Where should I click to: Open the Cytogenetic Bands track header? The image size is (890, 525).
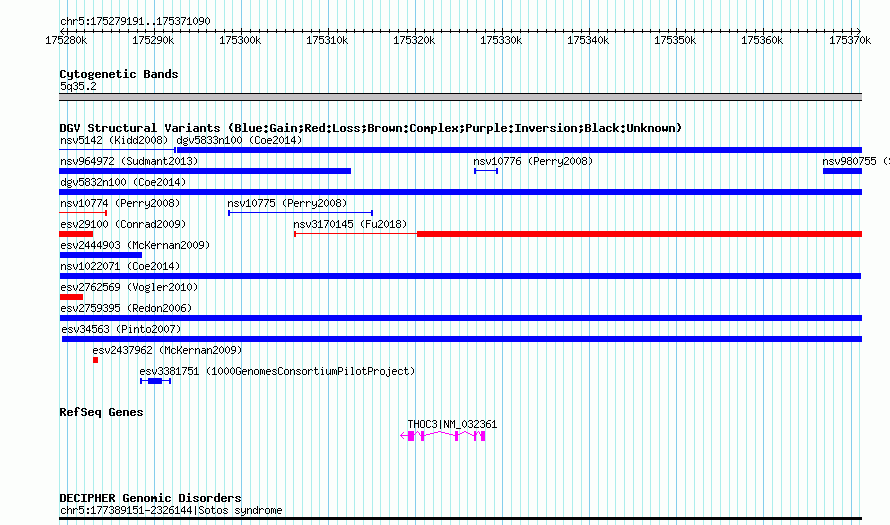[x=119, y=74]
